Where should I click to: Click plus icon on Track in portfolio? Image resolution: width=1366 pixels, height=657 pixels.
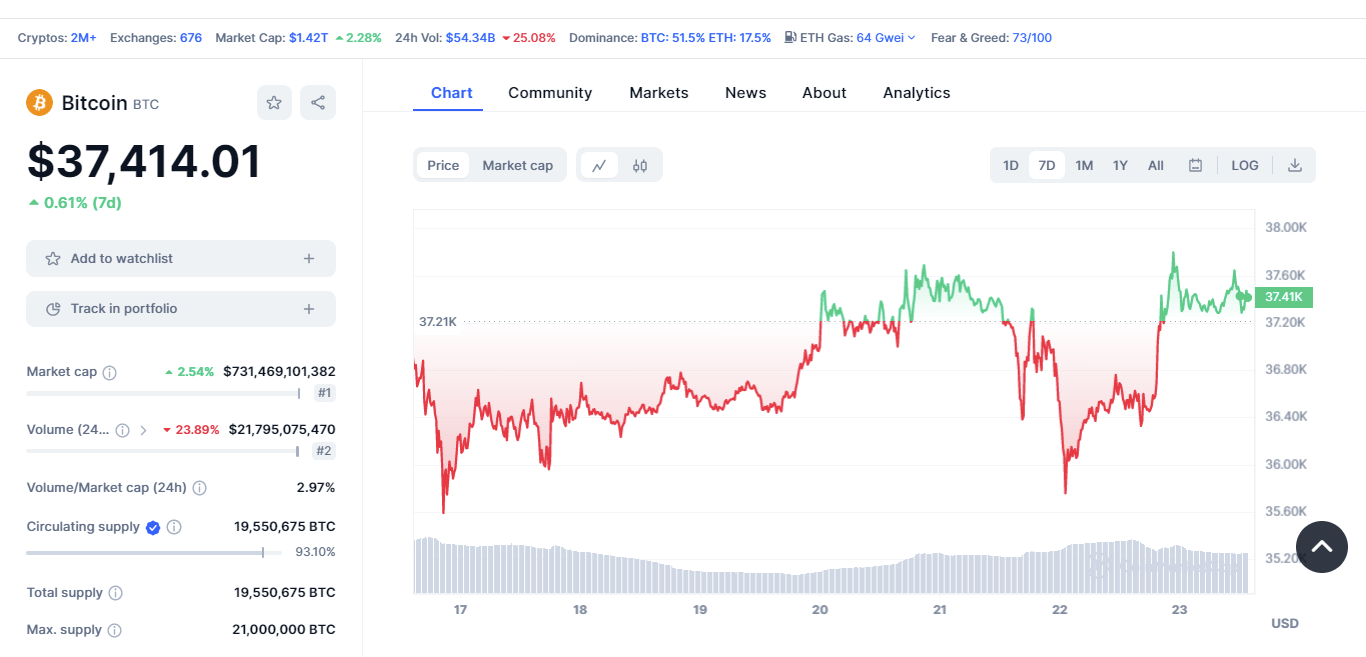pyautogui.click(x=309, y=309)
